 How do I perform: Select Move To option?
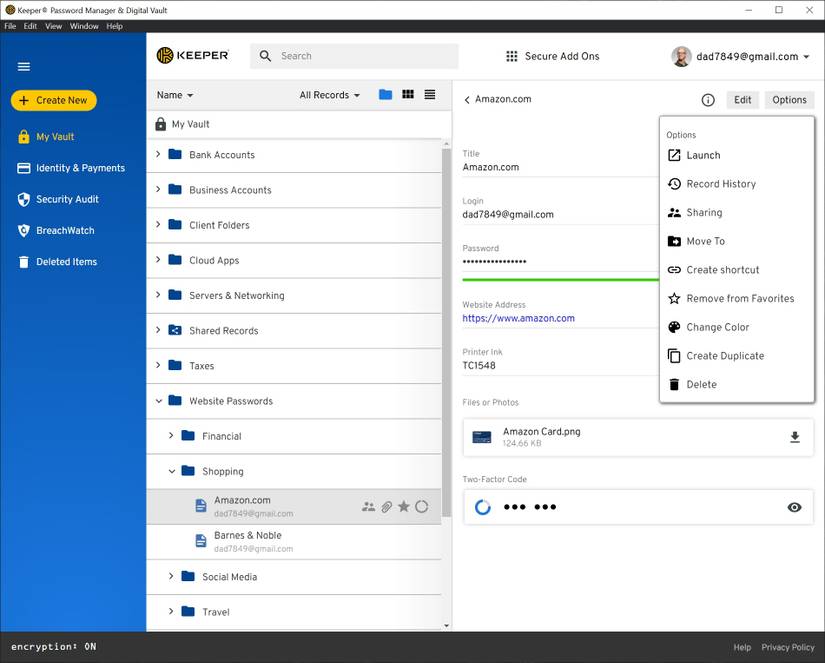tap(737, 241)
